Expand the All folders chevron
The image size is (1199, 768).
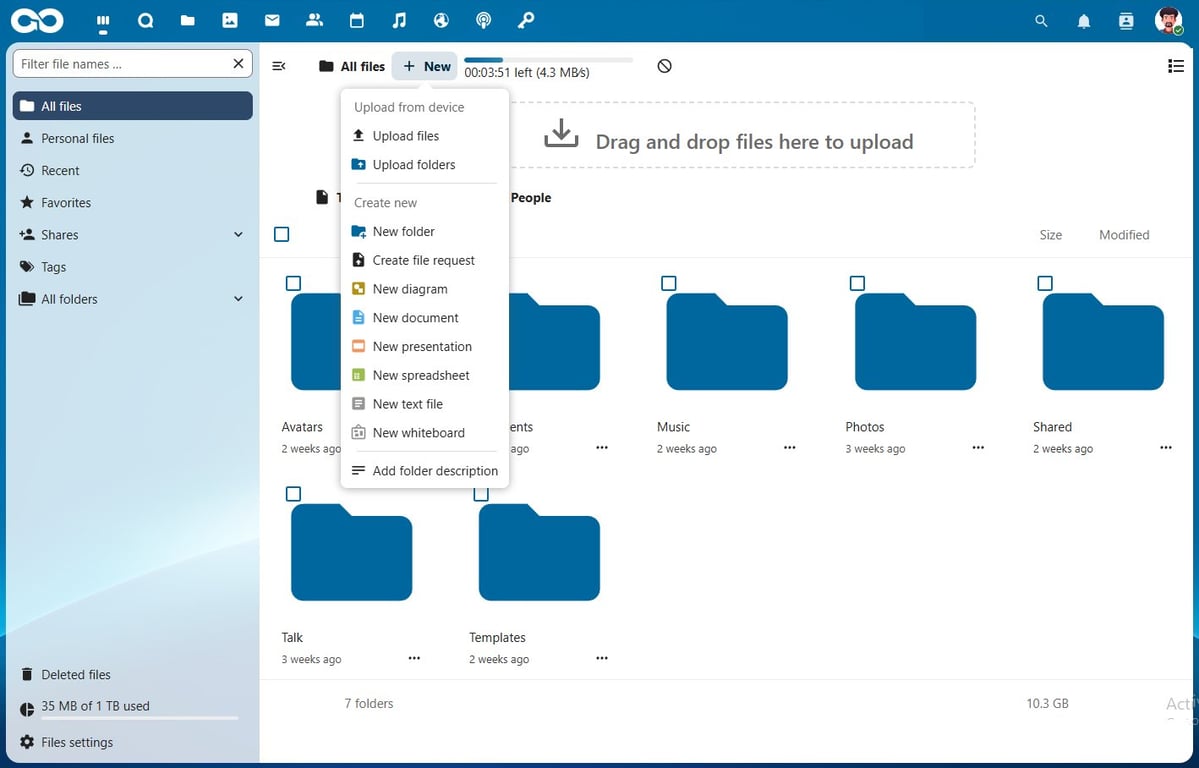tap(238, 299)
